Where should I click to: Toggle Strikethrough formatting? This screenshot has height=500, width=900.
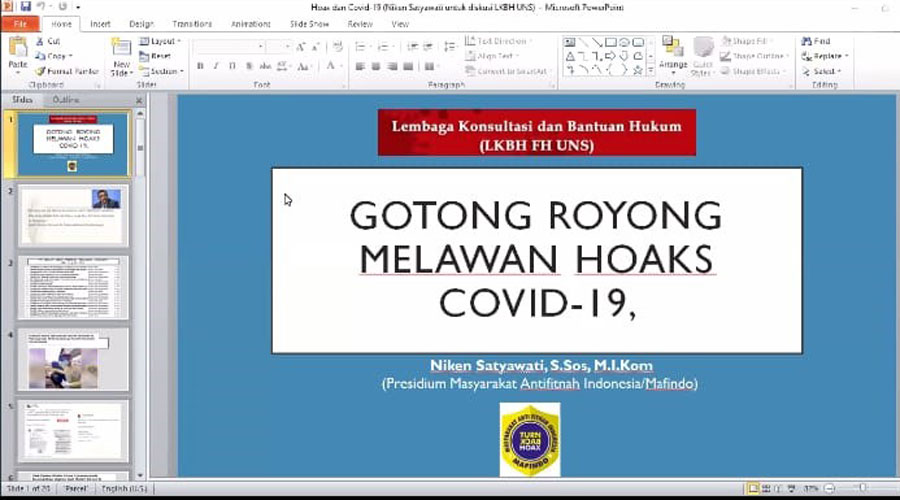[x=265, y=67]
